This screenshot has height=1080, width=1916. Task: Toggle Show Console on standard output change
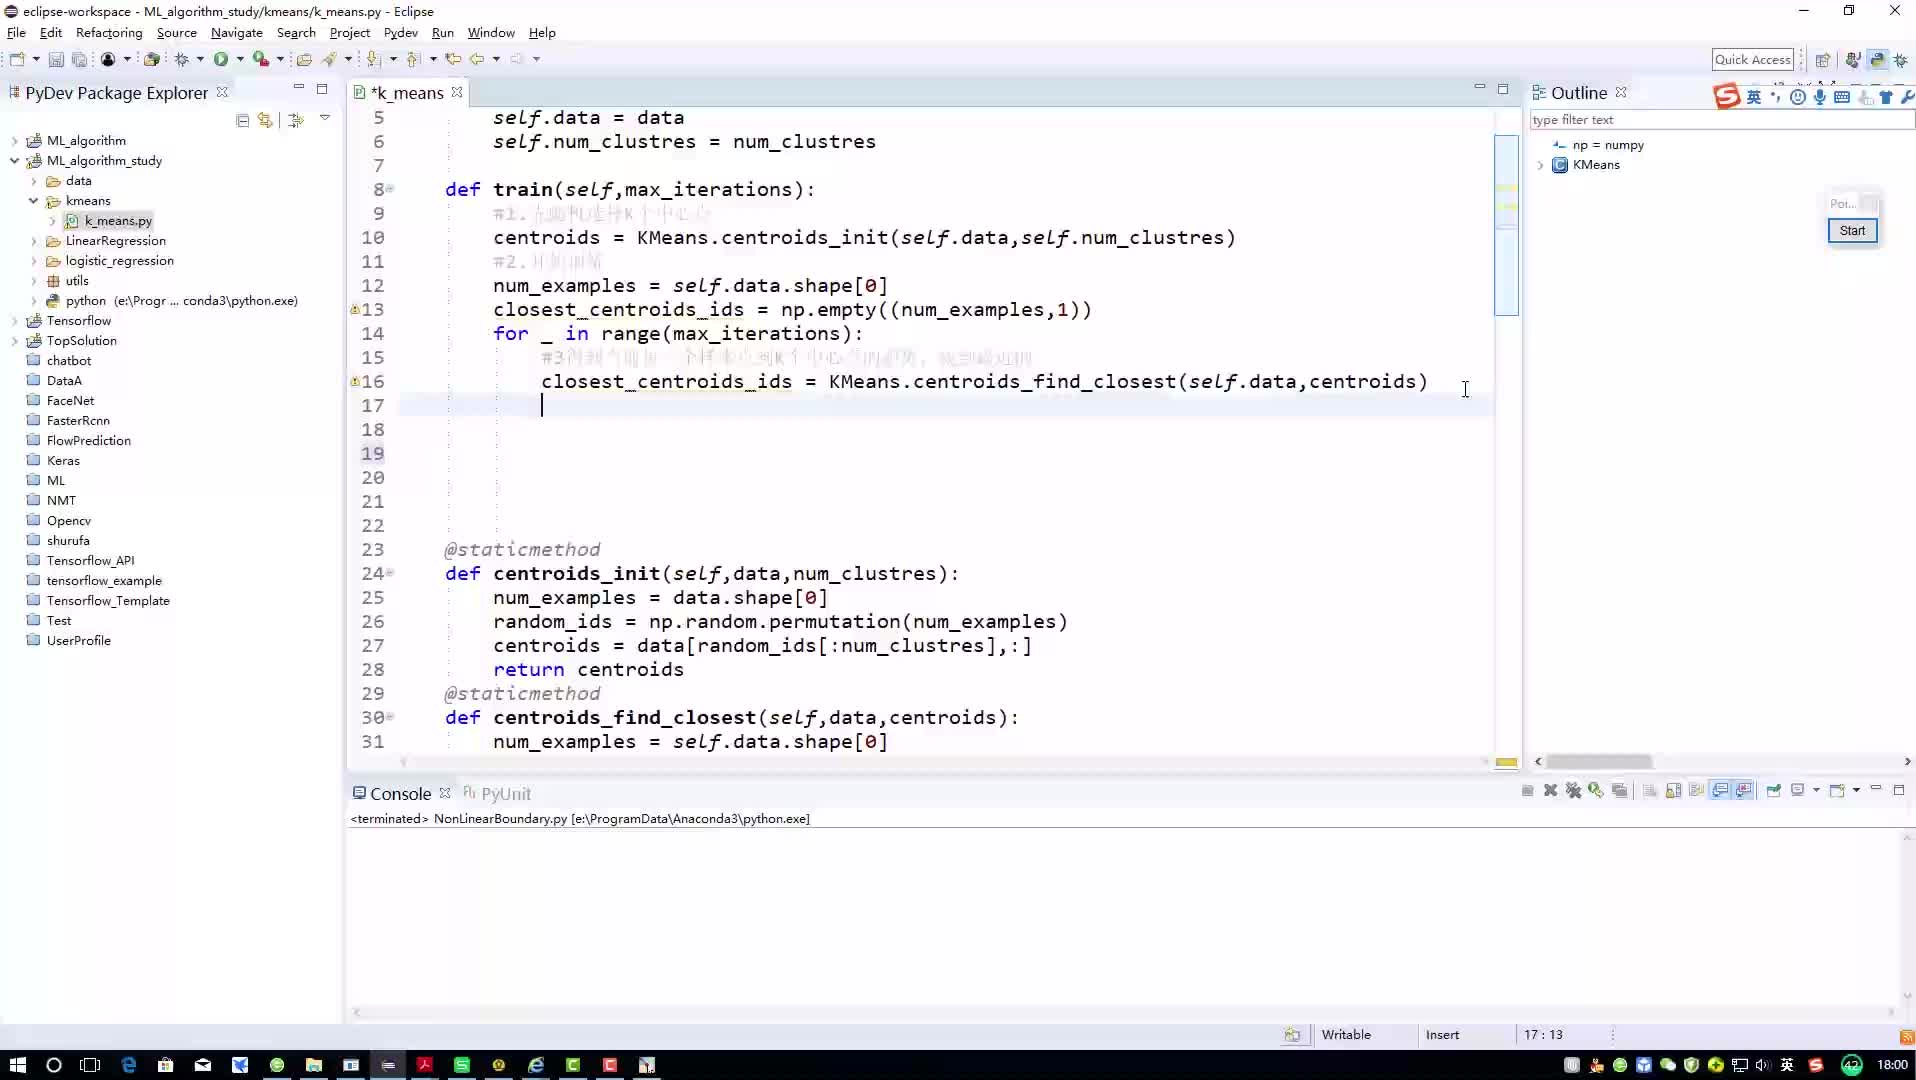(x=1720, y=790)
